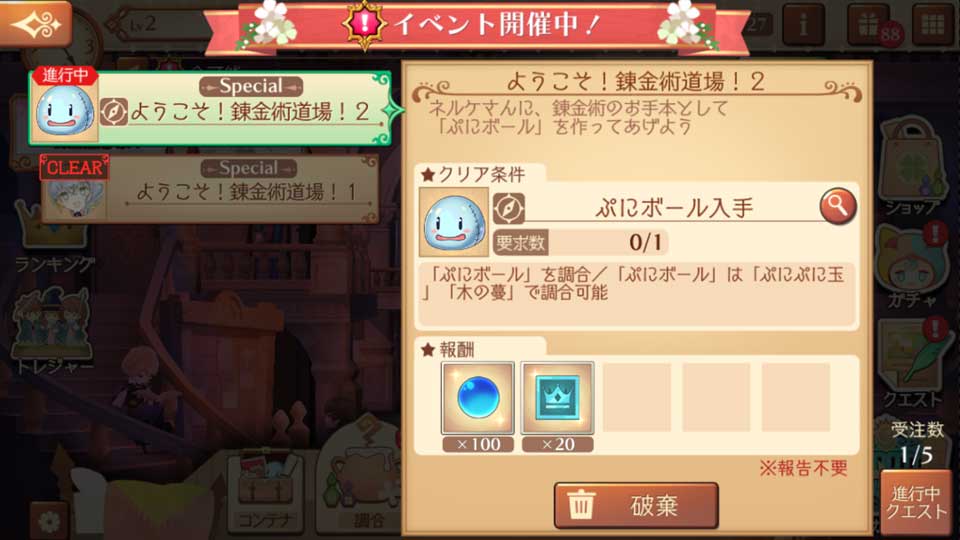Click the 進行中クエスト button
This screenshot has height=540, width=960.
pos(917,503)
